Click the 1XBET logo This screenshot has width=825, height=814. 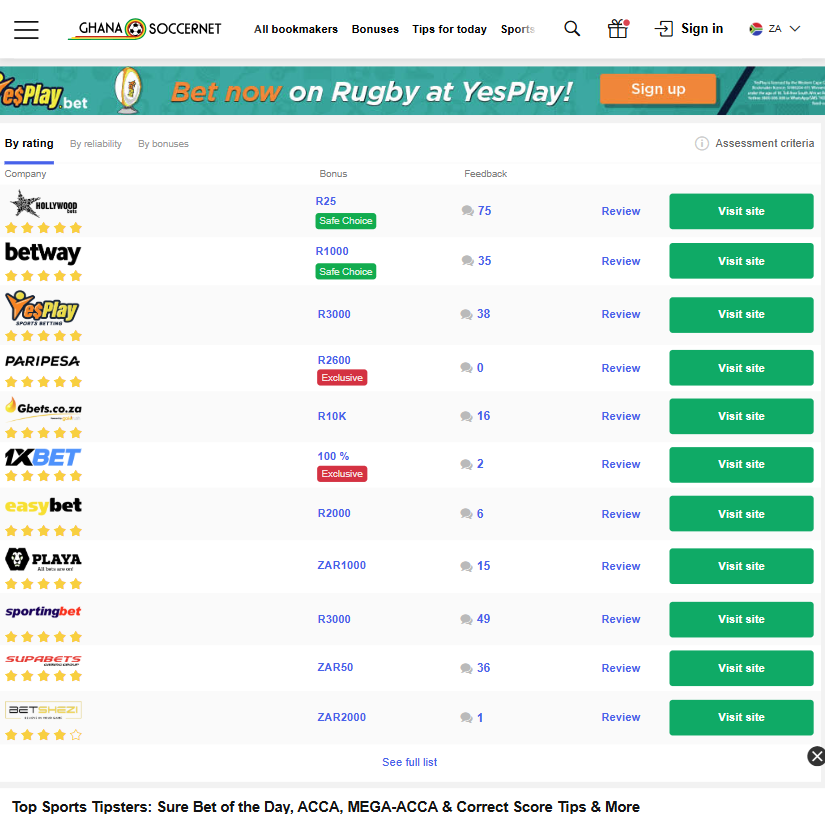tap(43, 457)
